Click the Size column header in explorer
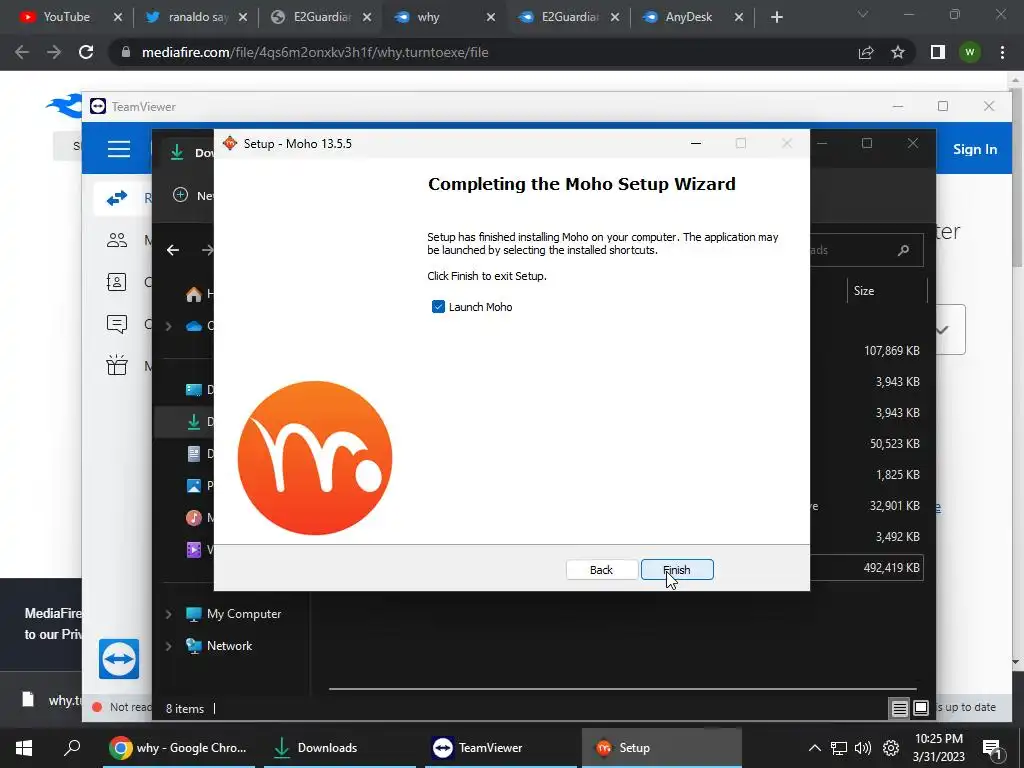This screenshot has width=1024, height=768. click(x=863, y=291)
